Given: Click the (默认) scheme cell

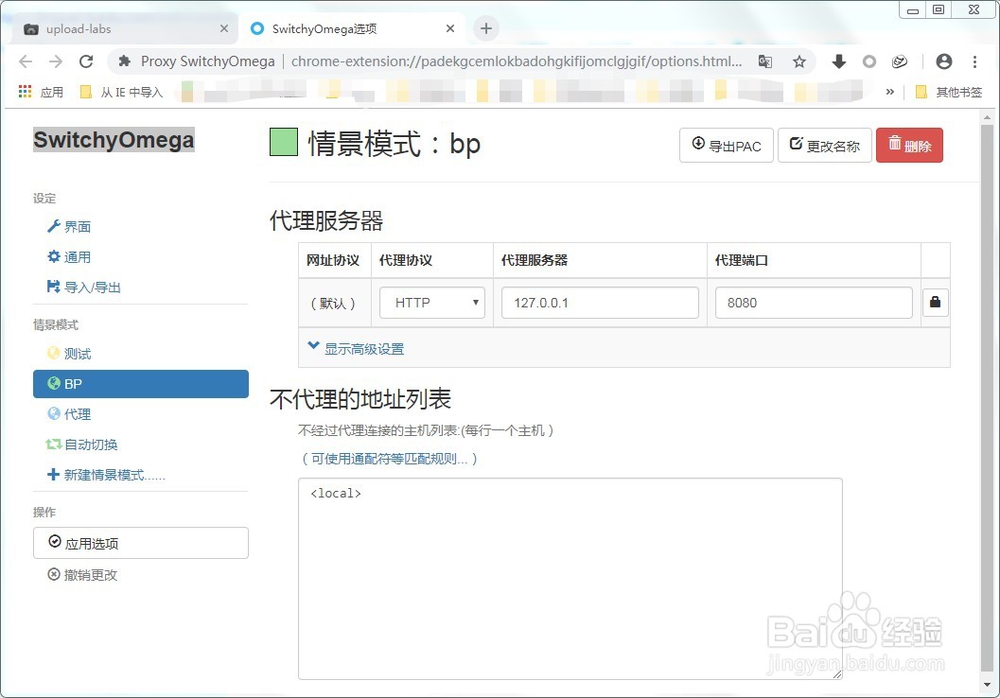Looking at the screenshot, I should 333,303.
